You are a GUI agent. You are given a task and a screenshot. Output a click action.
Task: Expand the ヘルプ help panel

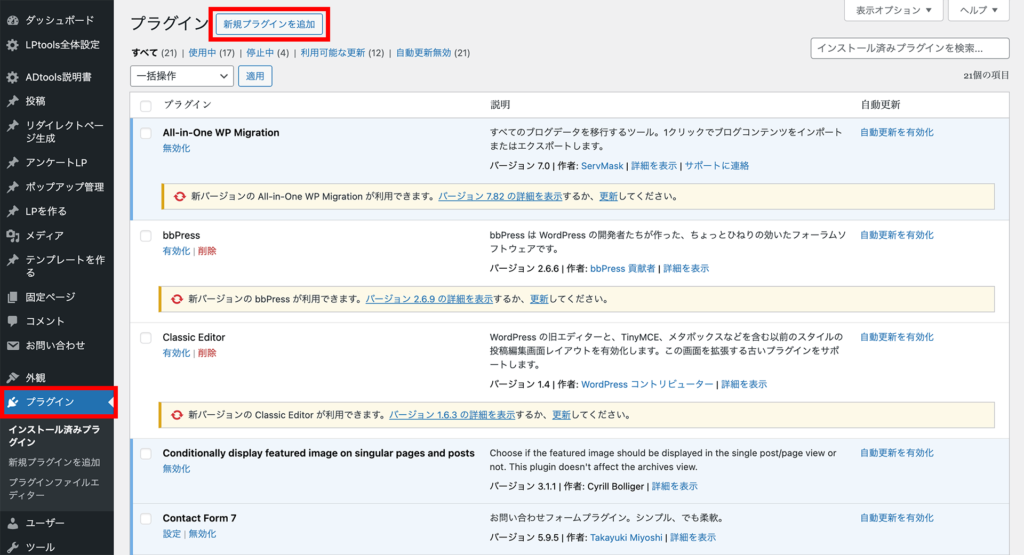[x=978, y=10]
